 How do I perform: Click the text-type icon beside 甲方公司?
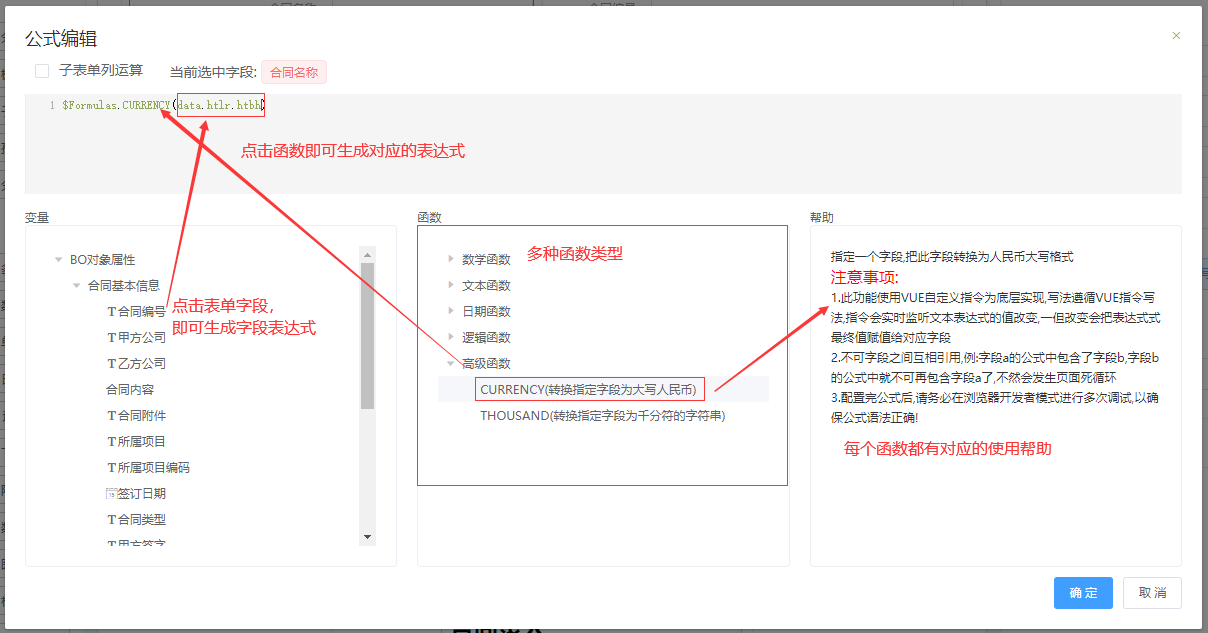coord(112,337)
